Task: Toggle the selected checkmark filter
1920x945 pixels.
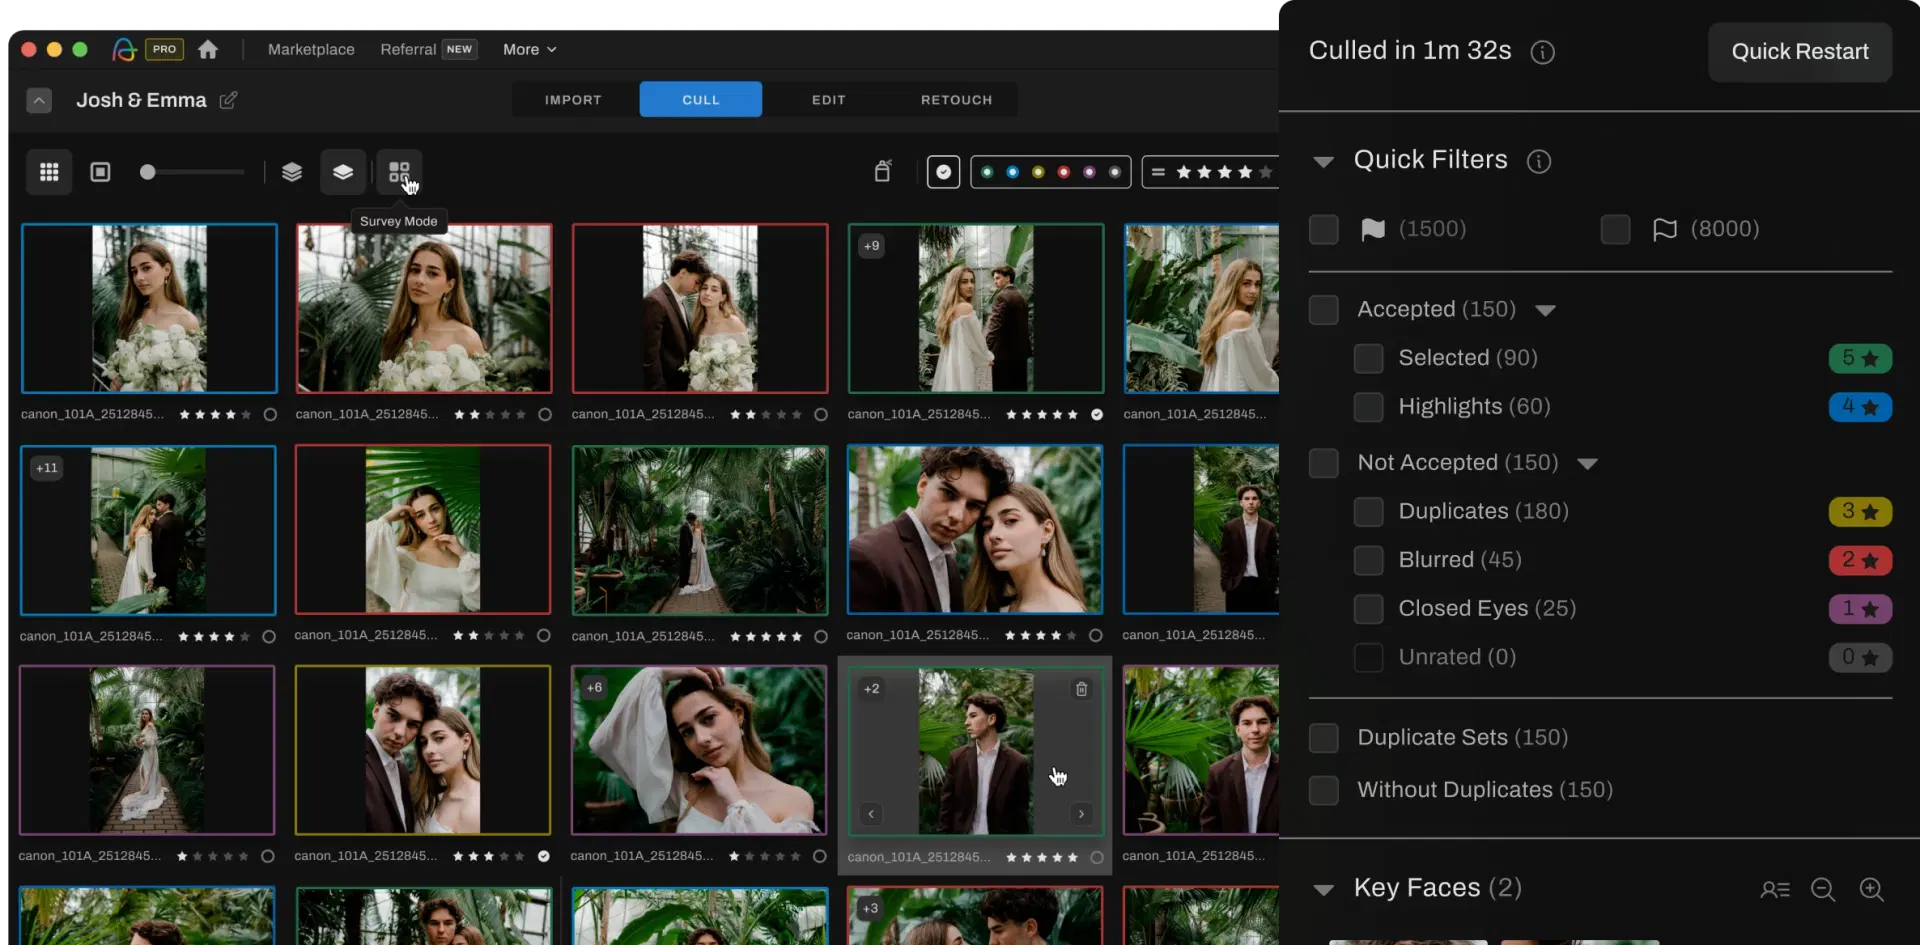Action: pyautogui.click(x=943, y=172)
